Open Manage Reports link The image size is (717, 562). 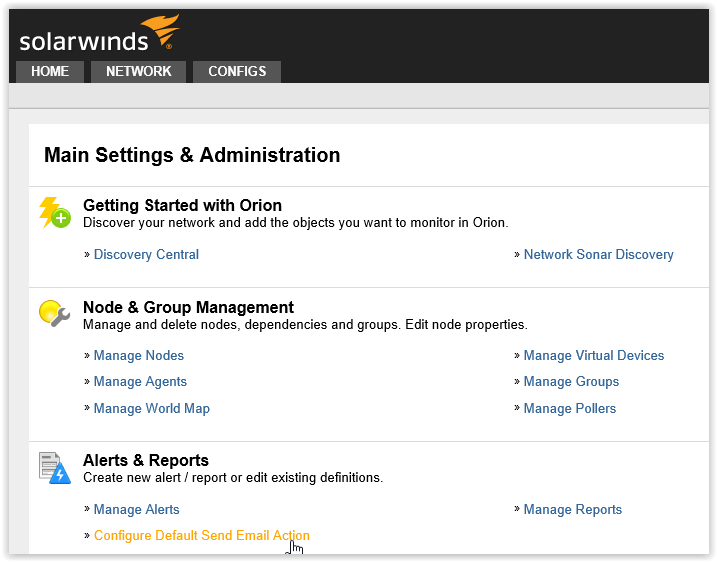point(573,509)
